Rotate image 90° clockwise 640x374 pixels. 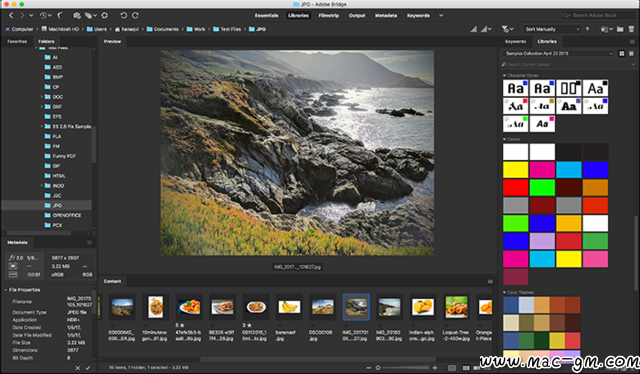pos(135,16)
